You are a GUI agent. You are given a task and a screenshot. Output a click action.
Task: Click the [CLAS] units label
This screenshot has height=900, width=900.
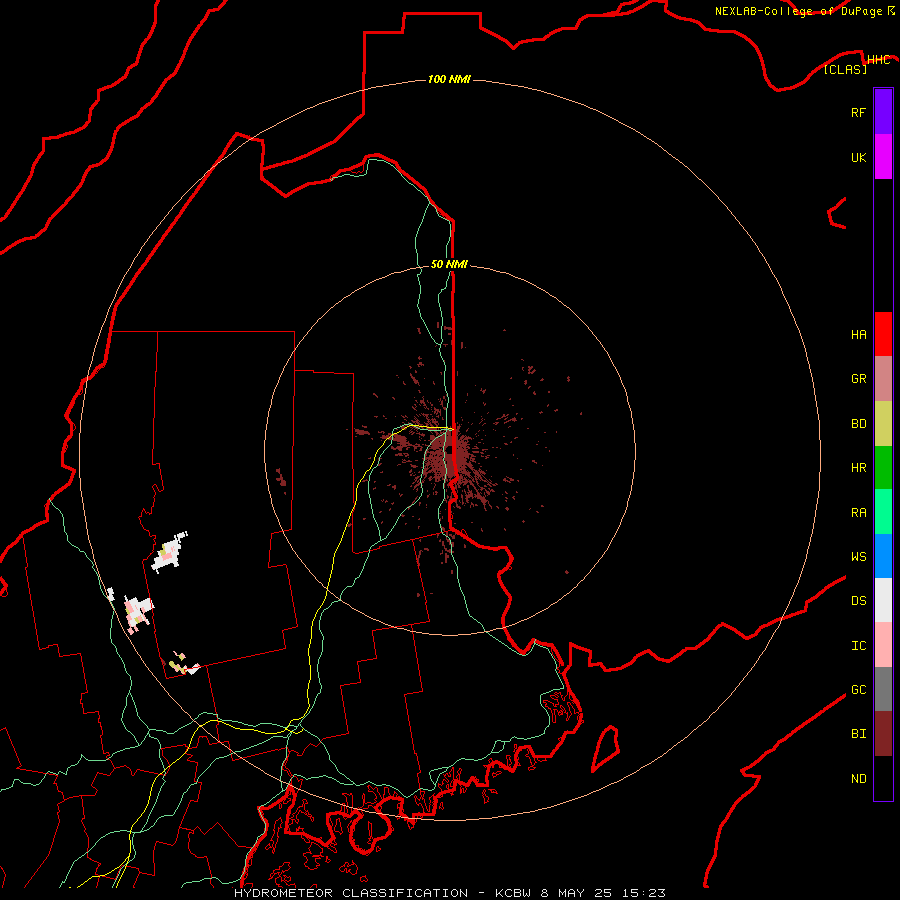click(845, 69)
